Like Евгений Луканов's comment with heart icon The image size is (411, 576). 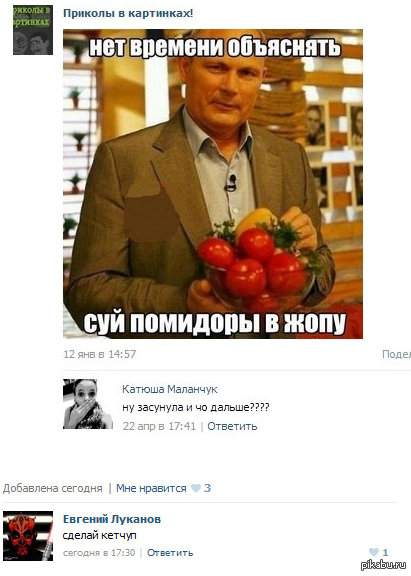(x=374, y=552)
